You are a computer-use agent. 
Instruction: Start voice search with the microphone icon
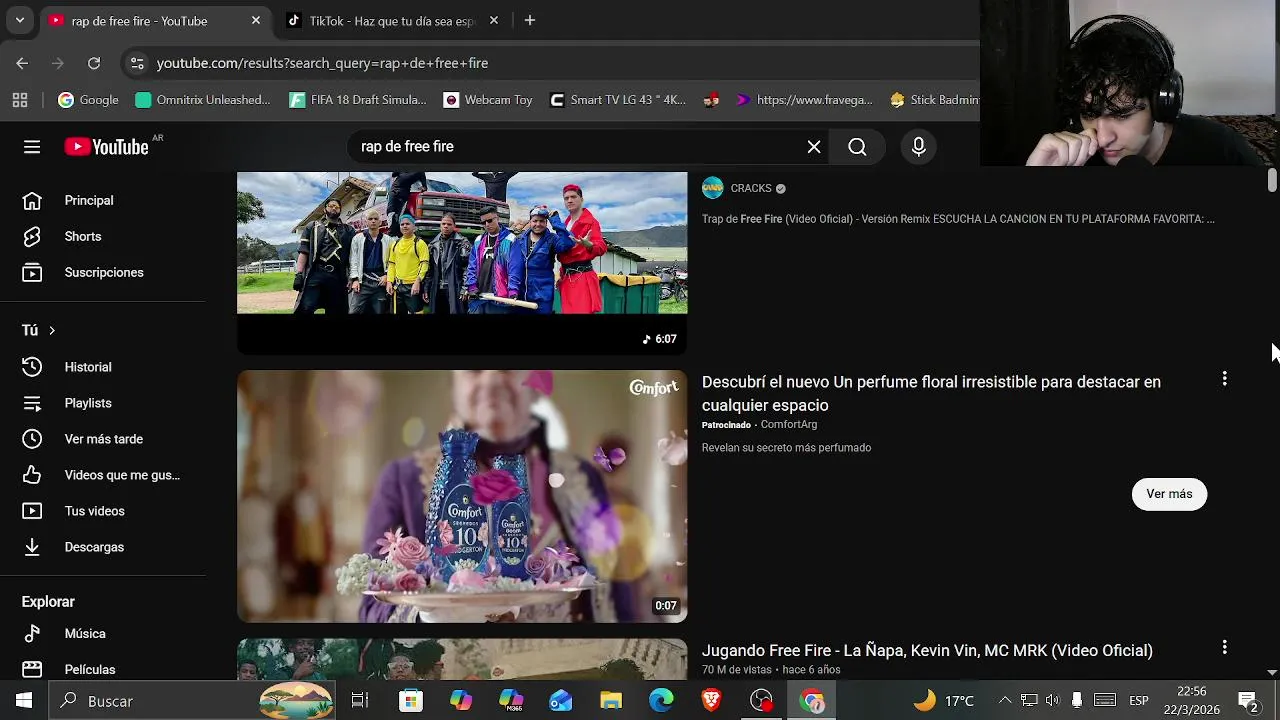(x=918, y=147)
